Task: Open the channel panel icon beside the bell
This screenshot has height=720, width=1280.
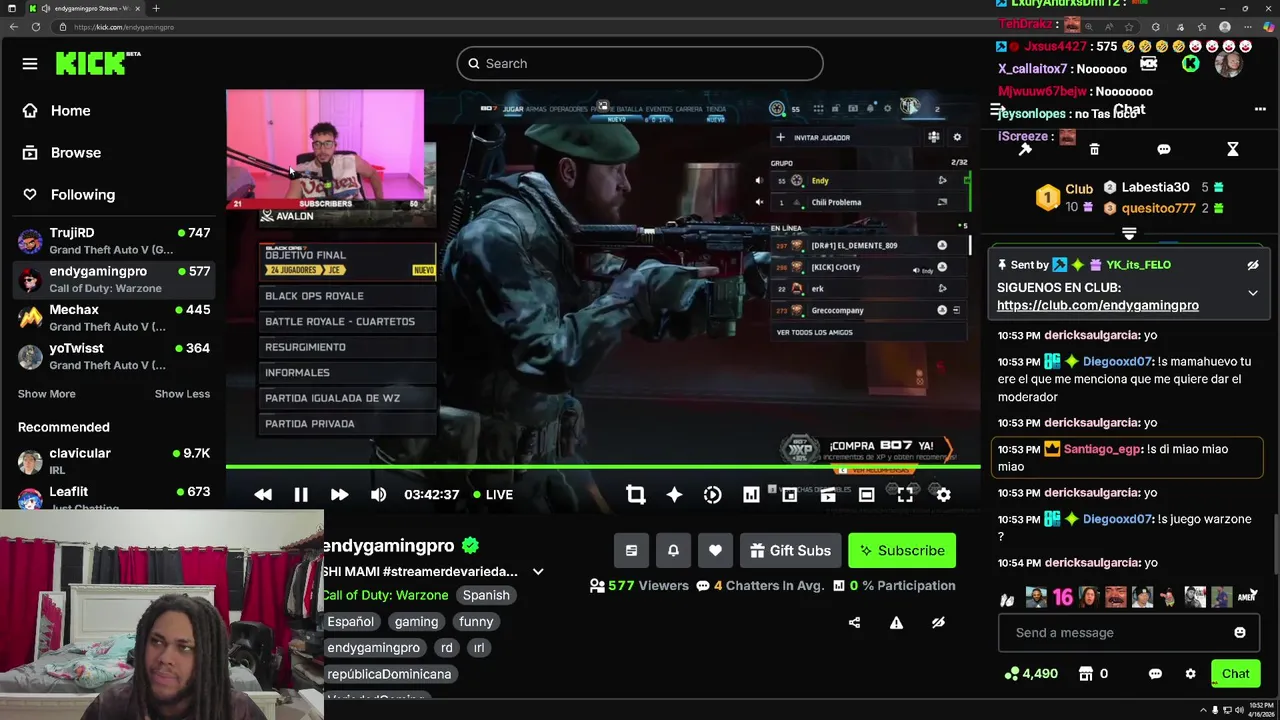Action: (631, 550)
